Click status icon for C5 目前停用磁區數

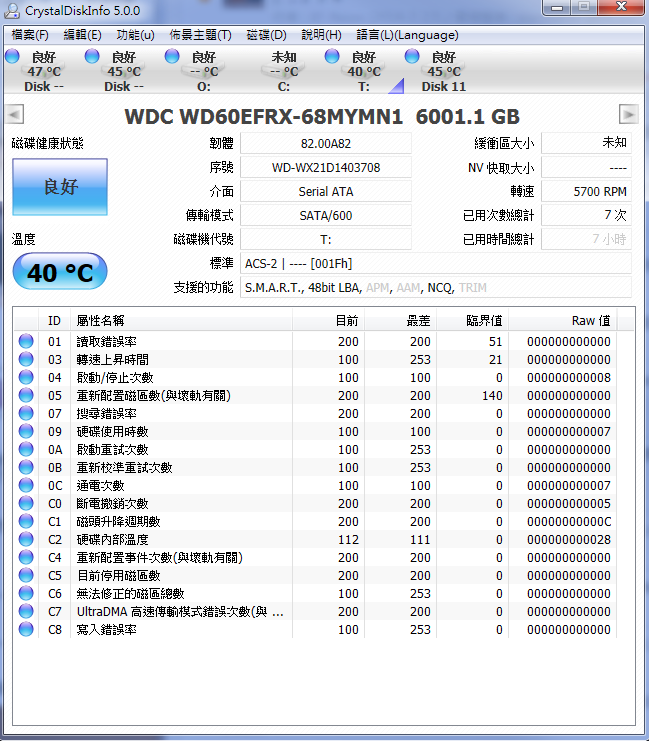(x=26, y=575)
